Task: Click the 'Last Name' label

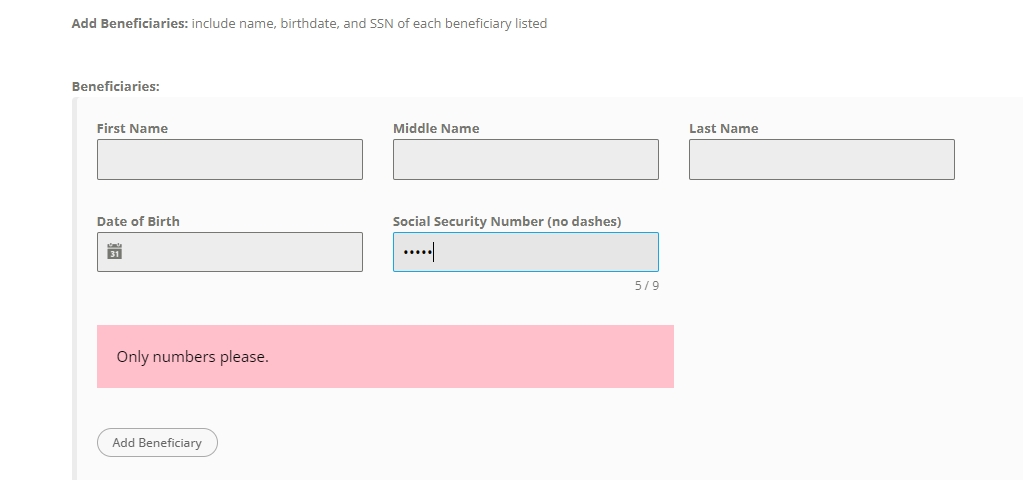Action: (724, 128)
